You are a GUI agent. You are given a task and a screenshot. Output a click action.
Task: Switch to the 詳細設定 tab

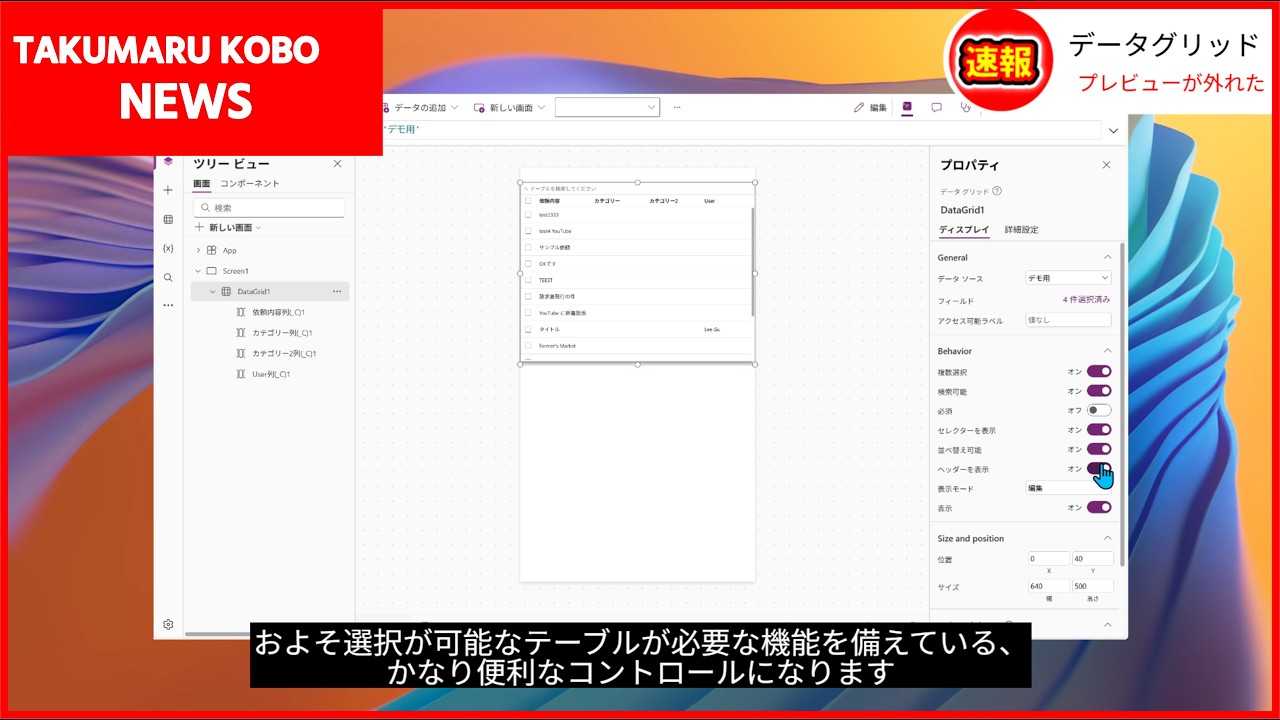1022,230
